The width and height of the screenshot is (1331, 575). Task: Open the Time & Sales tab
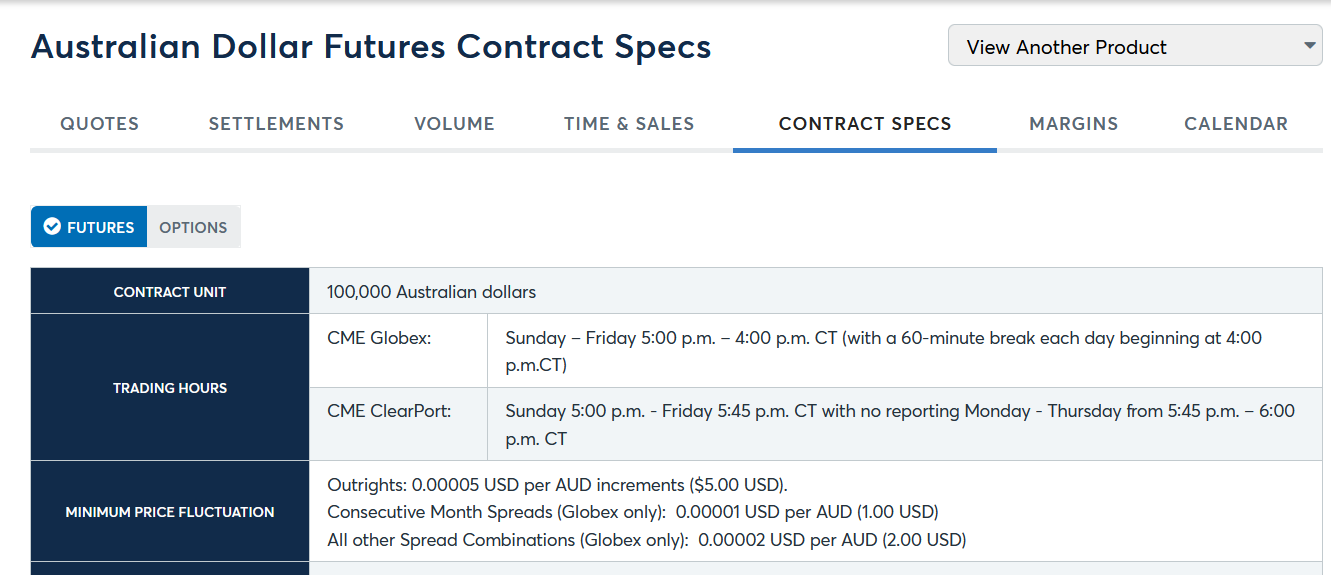pyautogui.click(x=629, y=124)
